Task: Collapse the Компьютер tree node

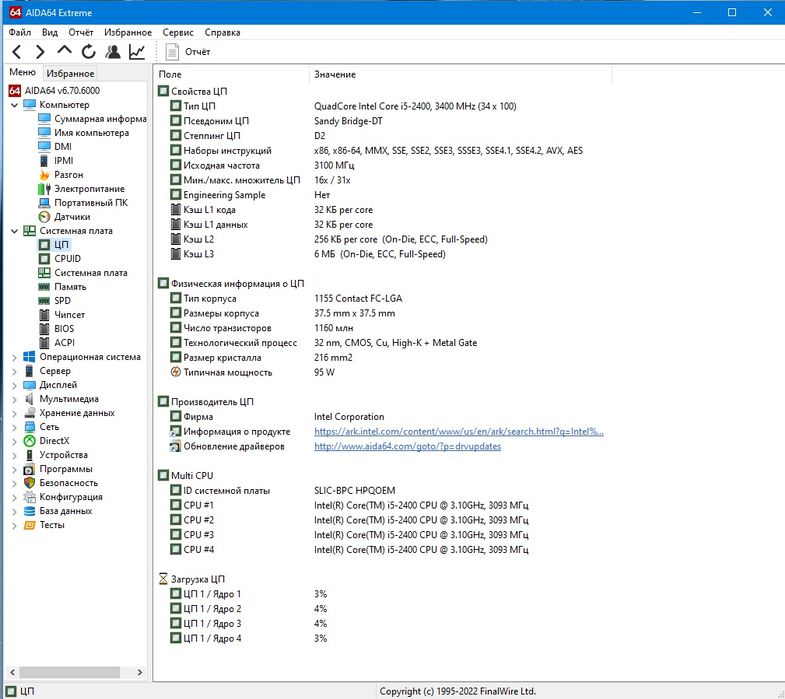Action: pos(15,105)
